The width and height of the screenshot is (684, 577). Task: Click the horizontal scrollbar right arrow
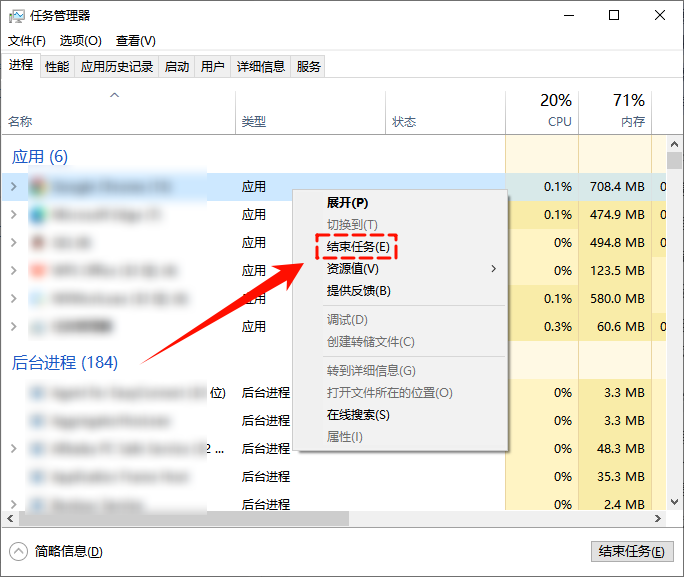pos(657,518)
